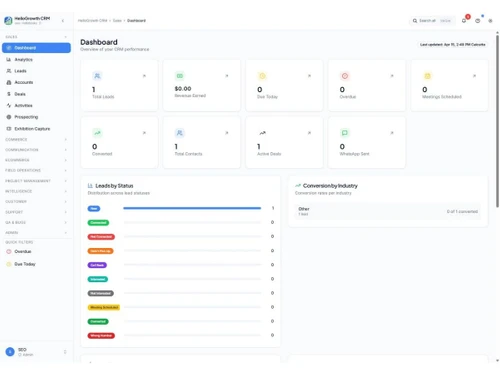Click the HelloGrowth CRM breadcrumb link
This screenshot has height=375, width=500.
pos(93,21)
